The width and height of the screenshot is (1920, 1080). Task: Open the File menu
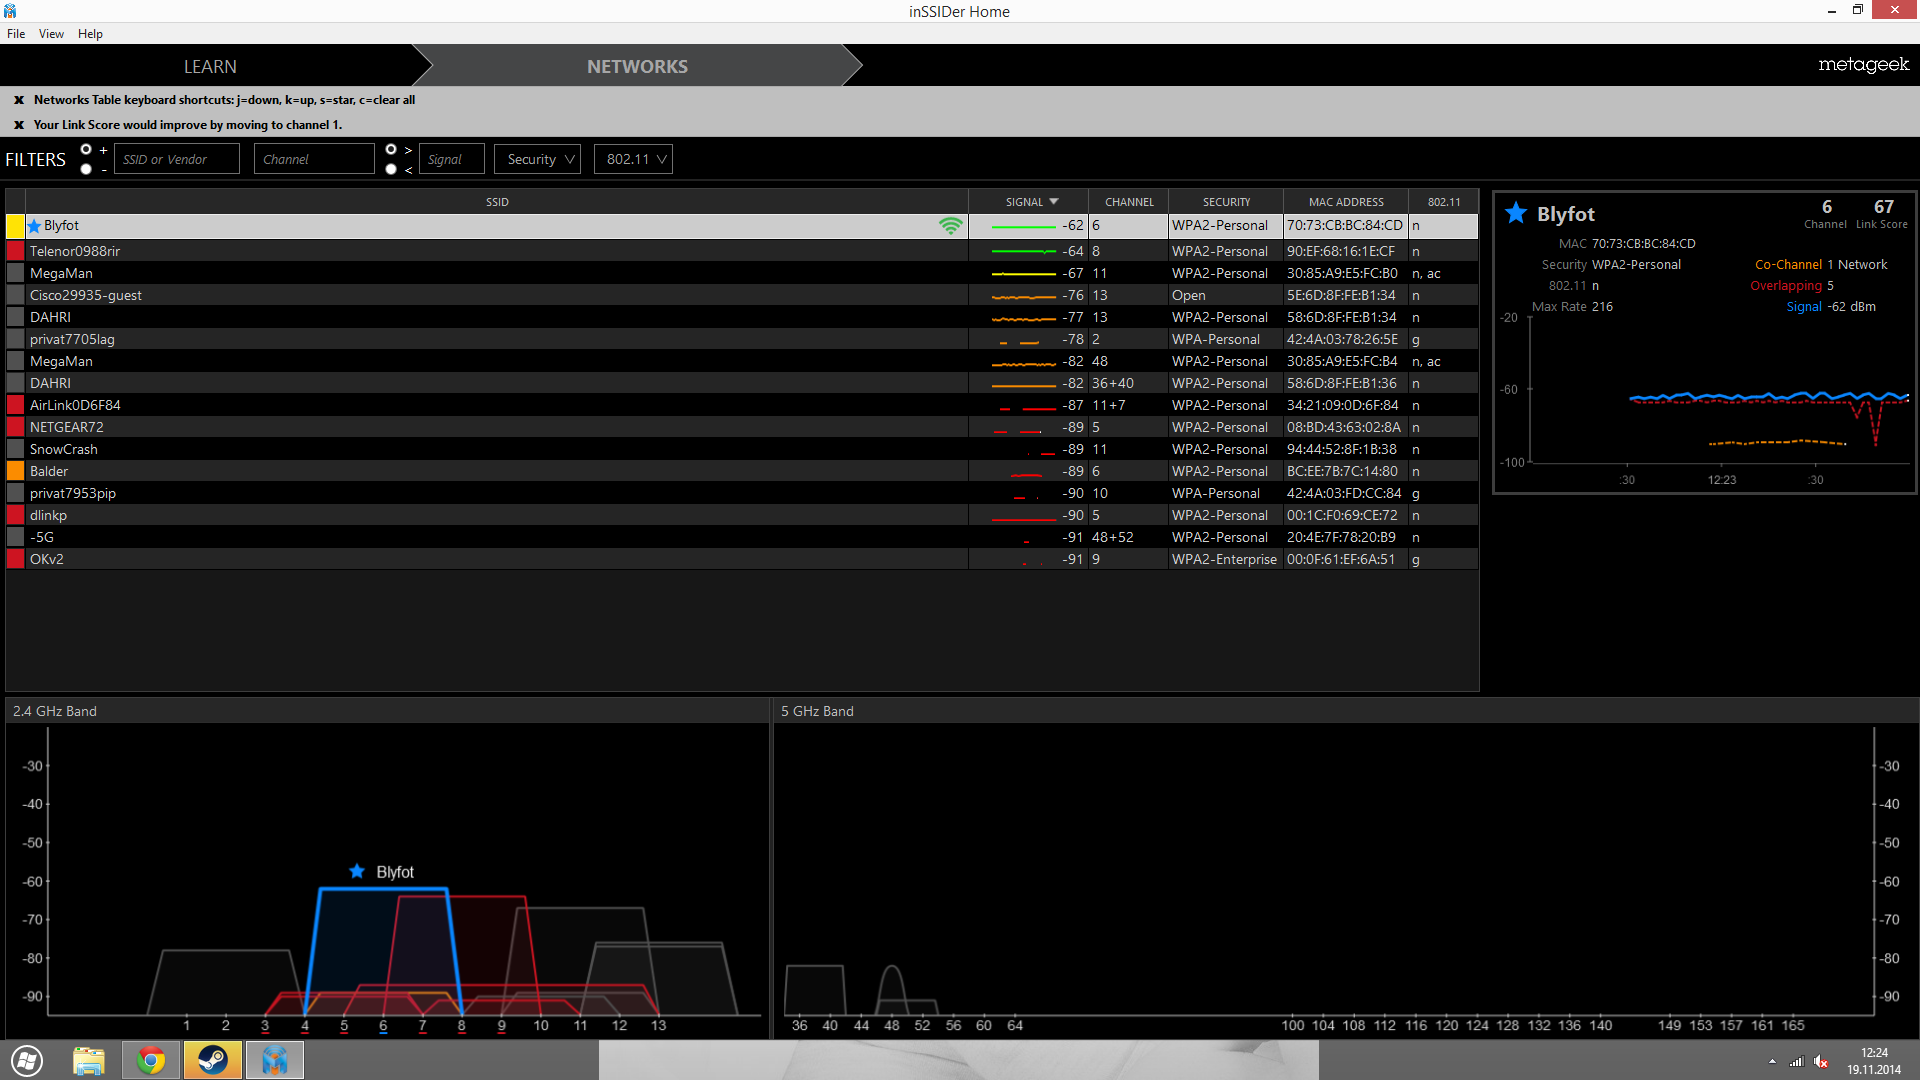[x=16, y=34]
